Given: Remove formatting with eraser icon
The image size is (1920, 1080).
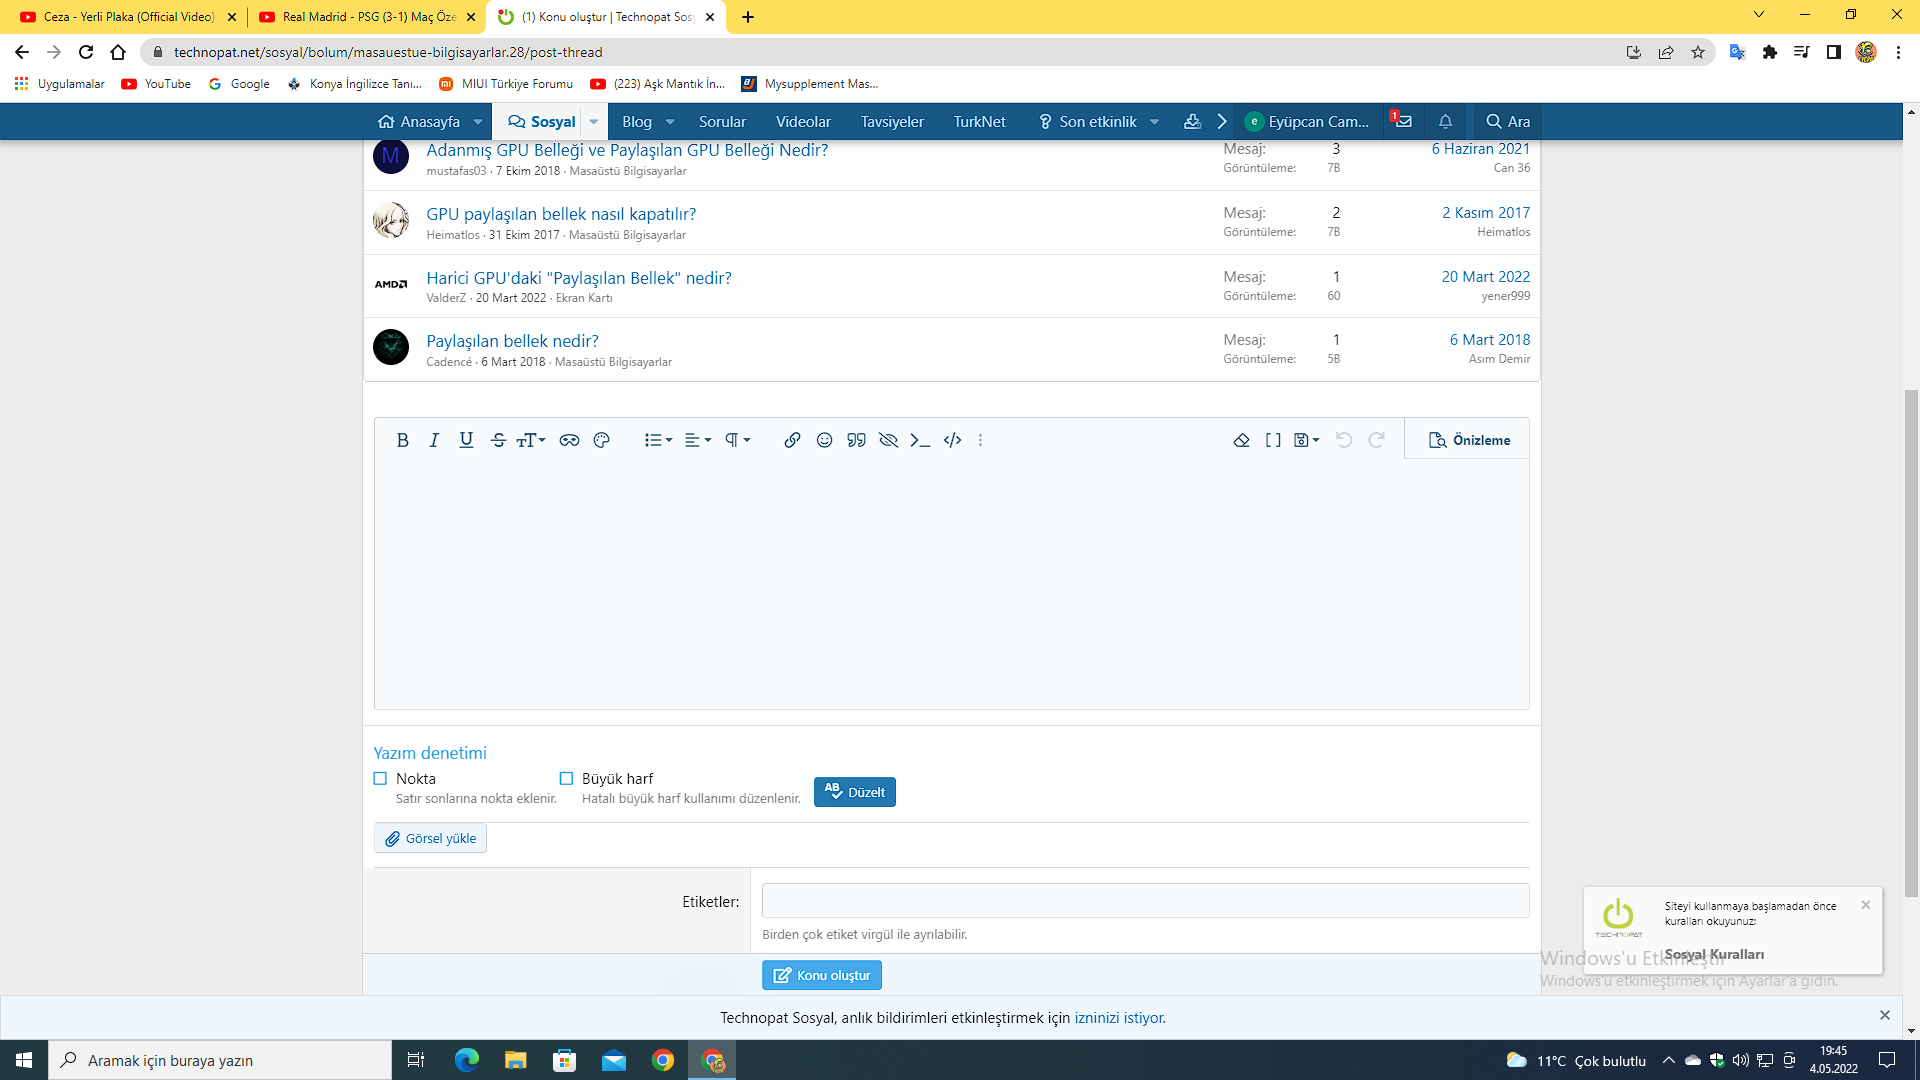Looking at the screenshot, I should click(1241, 440).
